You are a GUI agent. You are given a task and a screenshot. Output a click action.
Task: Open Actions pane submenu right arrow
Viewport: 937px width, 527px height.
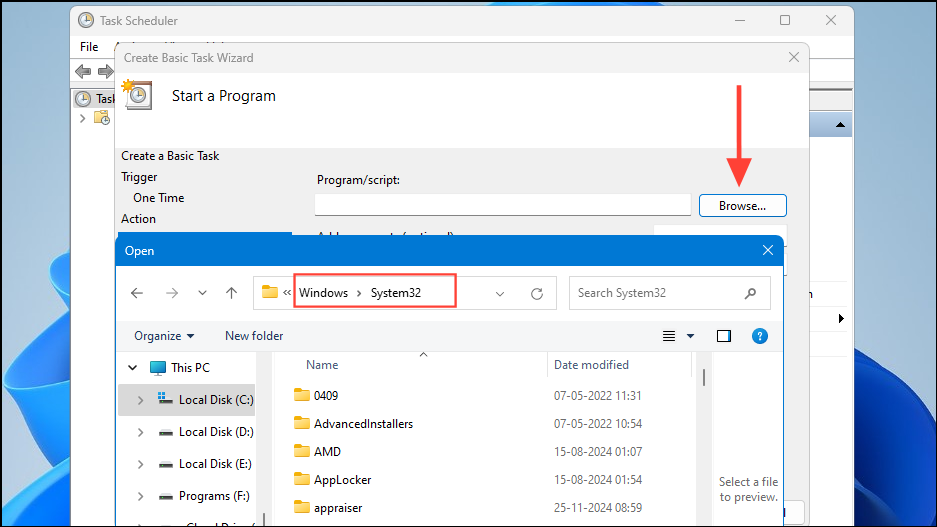tap(841, 318)
